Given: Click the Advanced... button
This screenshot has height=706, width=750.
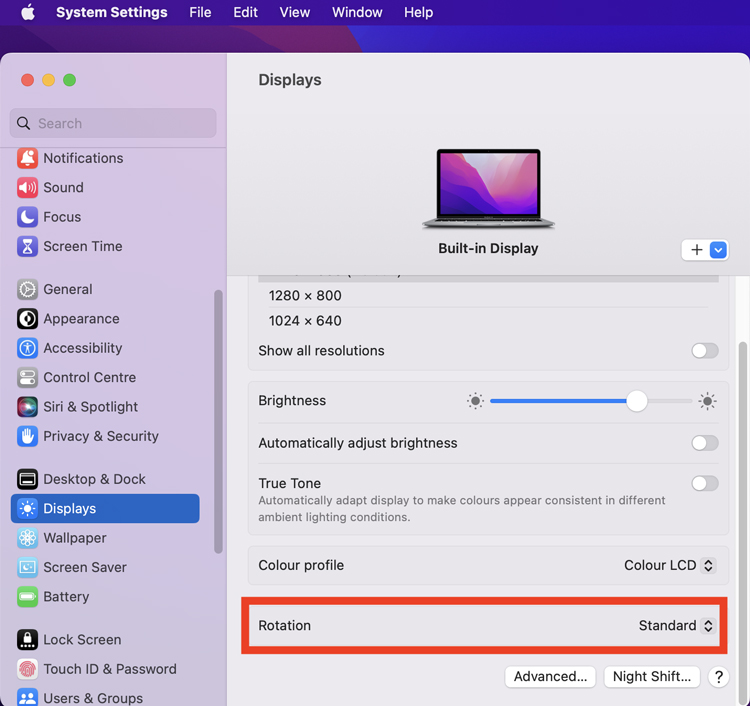Looking at the screenshot, I should click(x=550, y=677).
